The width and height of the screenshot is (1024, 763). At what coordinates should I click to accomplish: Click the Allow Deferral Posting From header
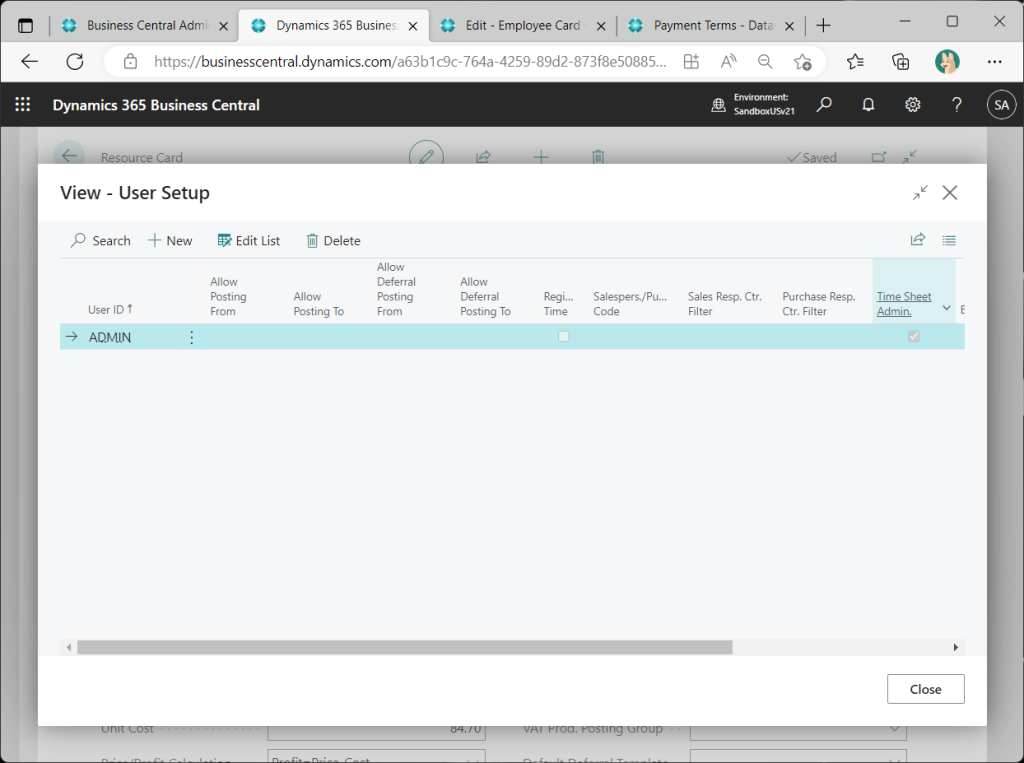[396, 289]
